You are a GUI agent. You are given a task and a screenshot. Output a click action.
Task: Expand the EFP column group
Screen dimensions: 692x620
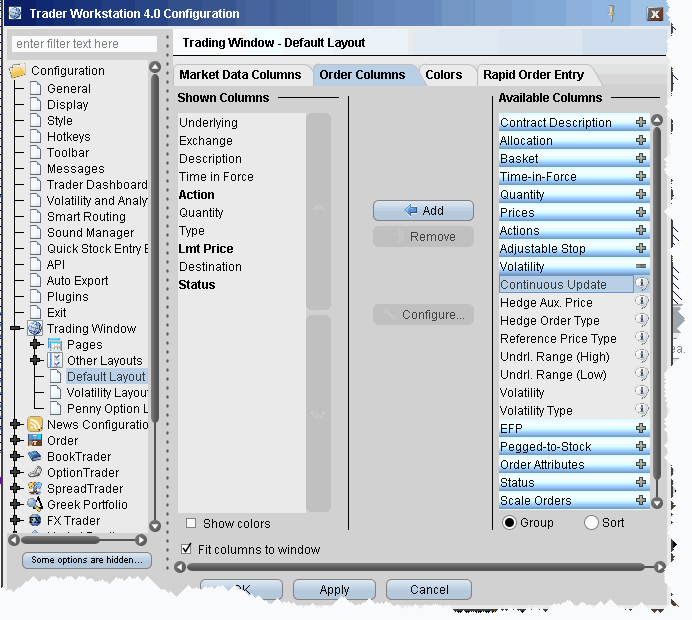coord(641,428)
